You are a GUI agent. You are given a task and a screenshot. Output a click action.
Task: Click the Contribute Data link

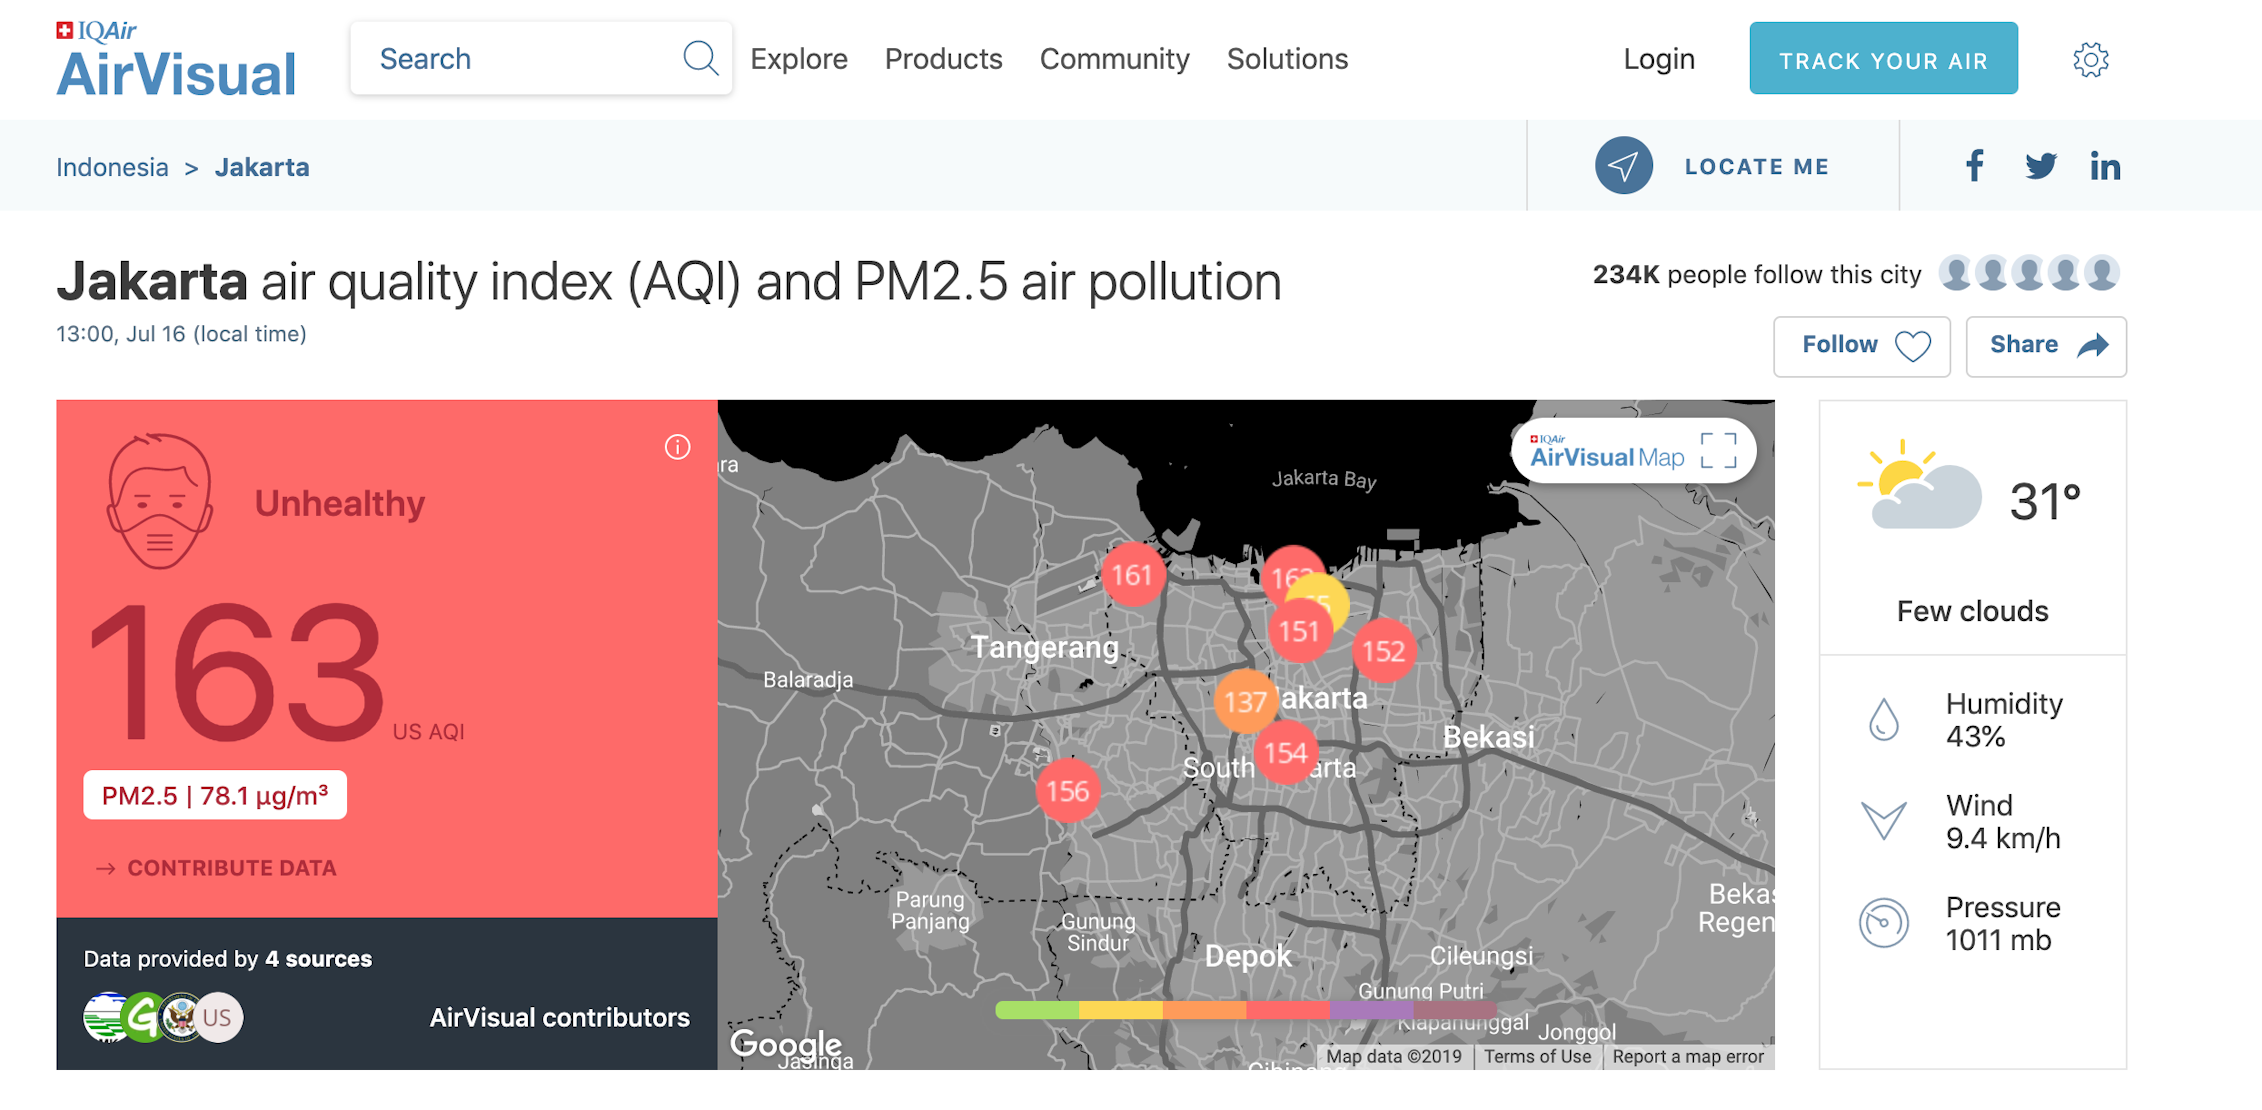[x=230, y=868]
